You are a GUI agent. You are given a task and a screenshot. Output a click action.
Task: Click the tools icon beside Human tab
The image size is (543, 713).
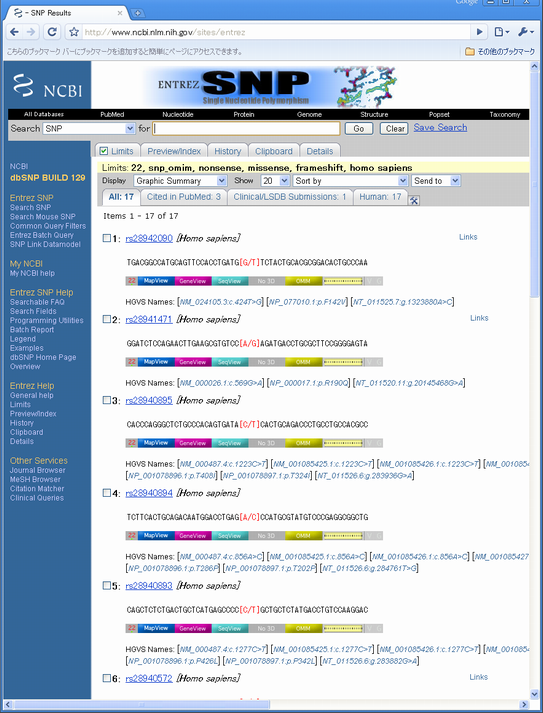414,200
